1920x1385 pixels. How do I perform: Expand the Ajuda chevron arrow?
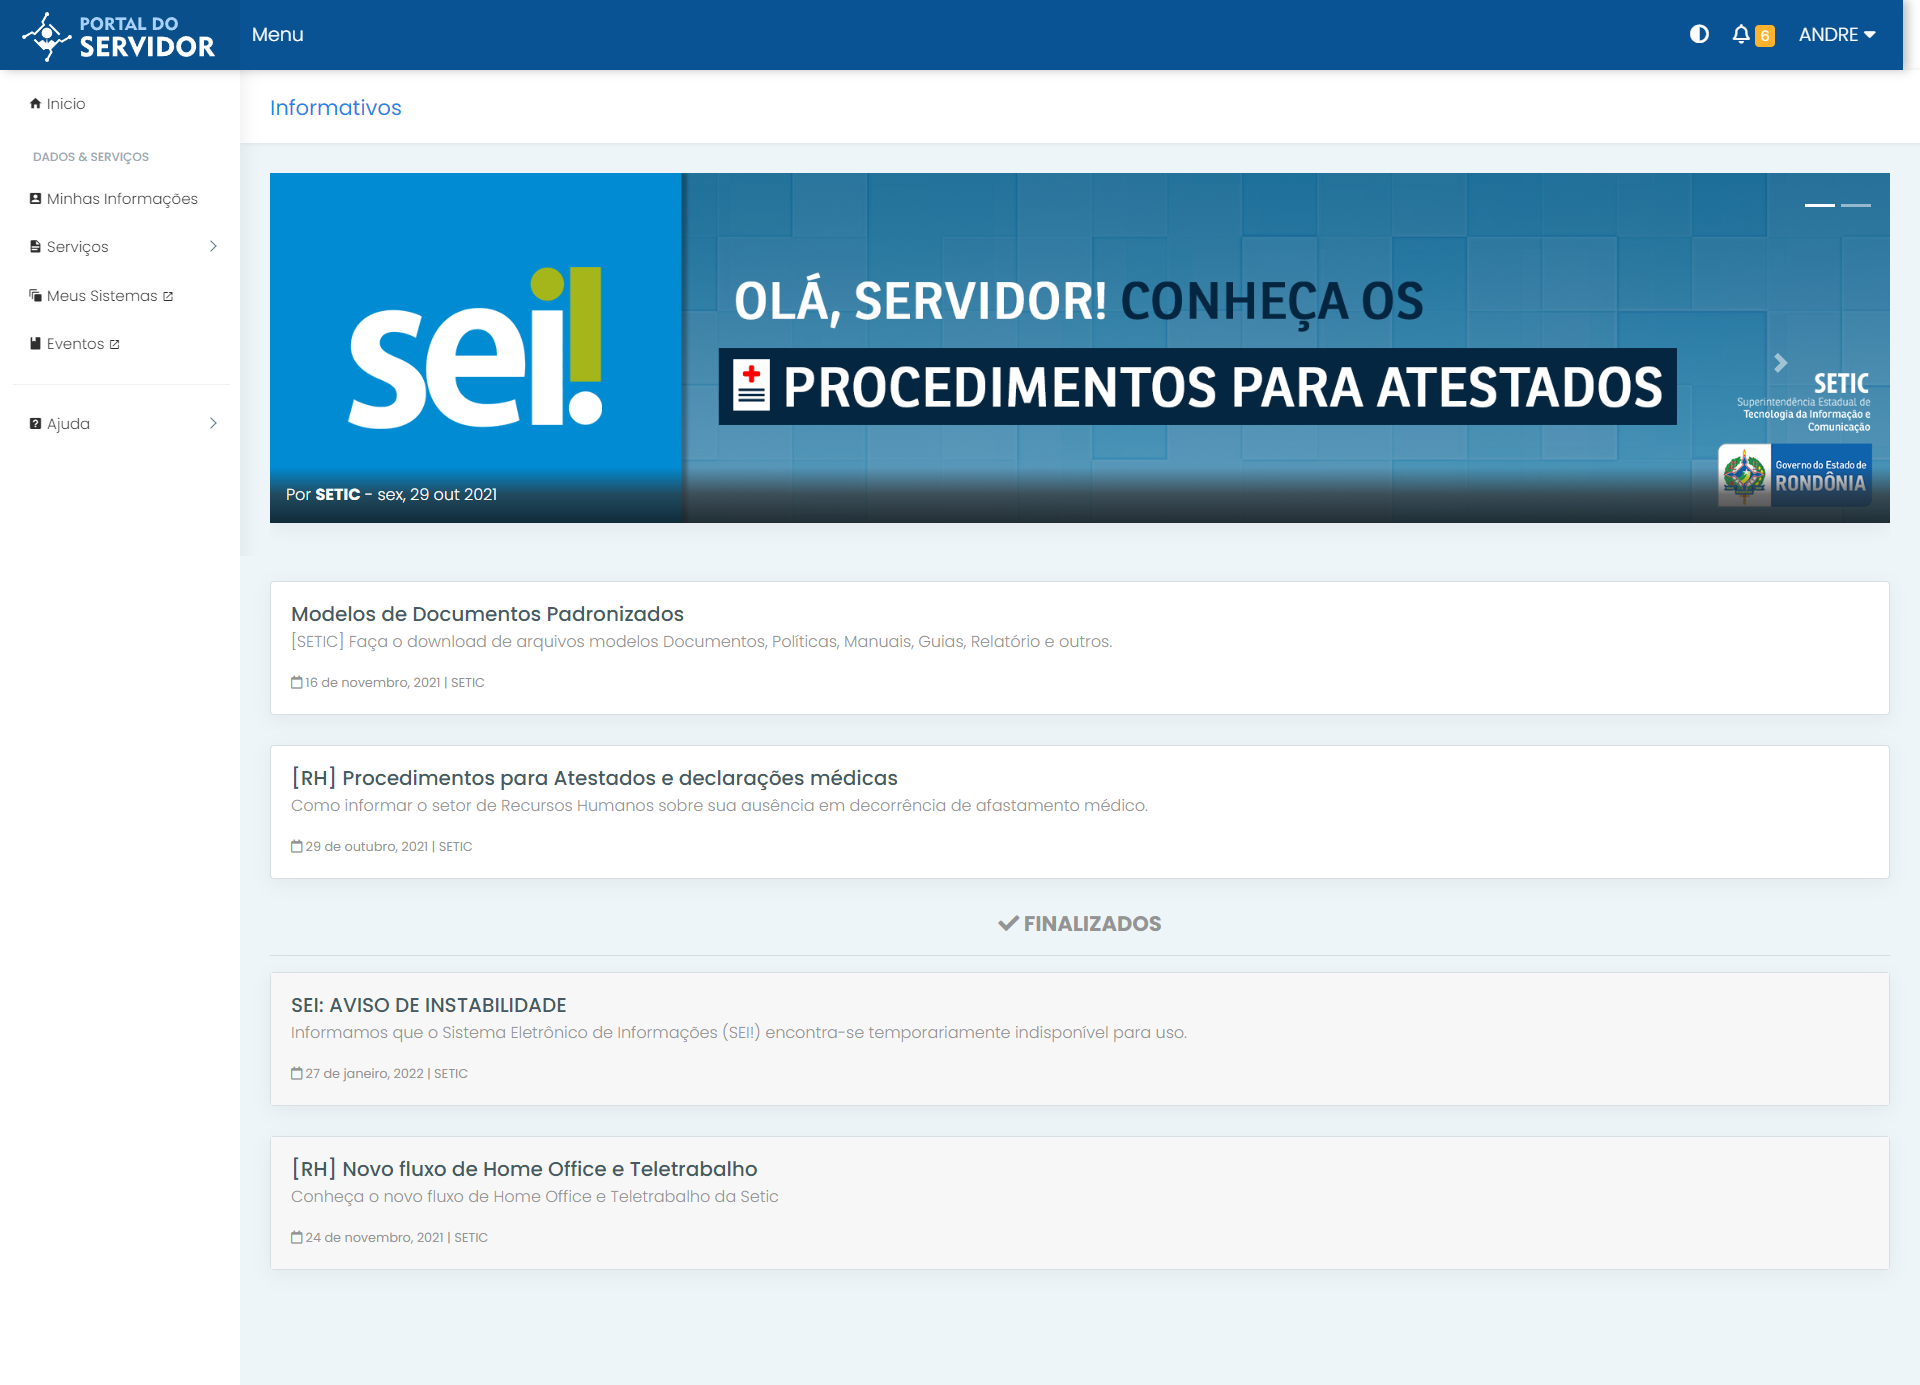click(213, 423)
